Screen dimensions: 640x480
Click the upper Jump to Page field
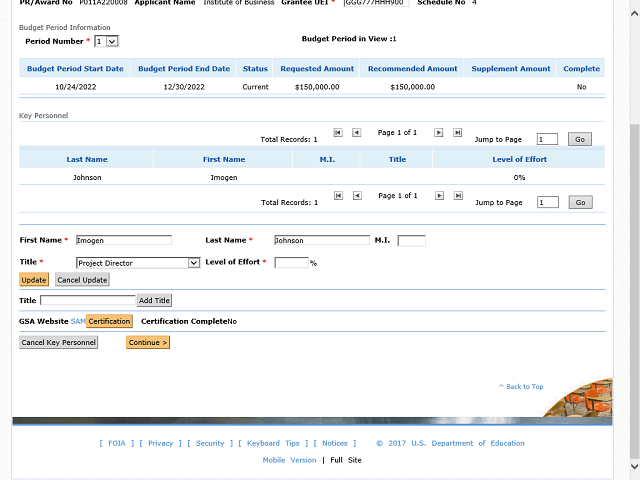pyautogui.click(x=547, y=139)
